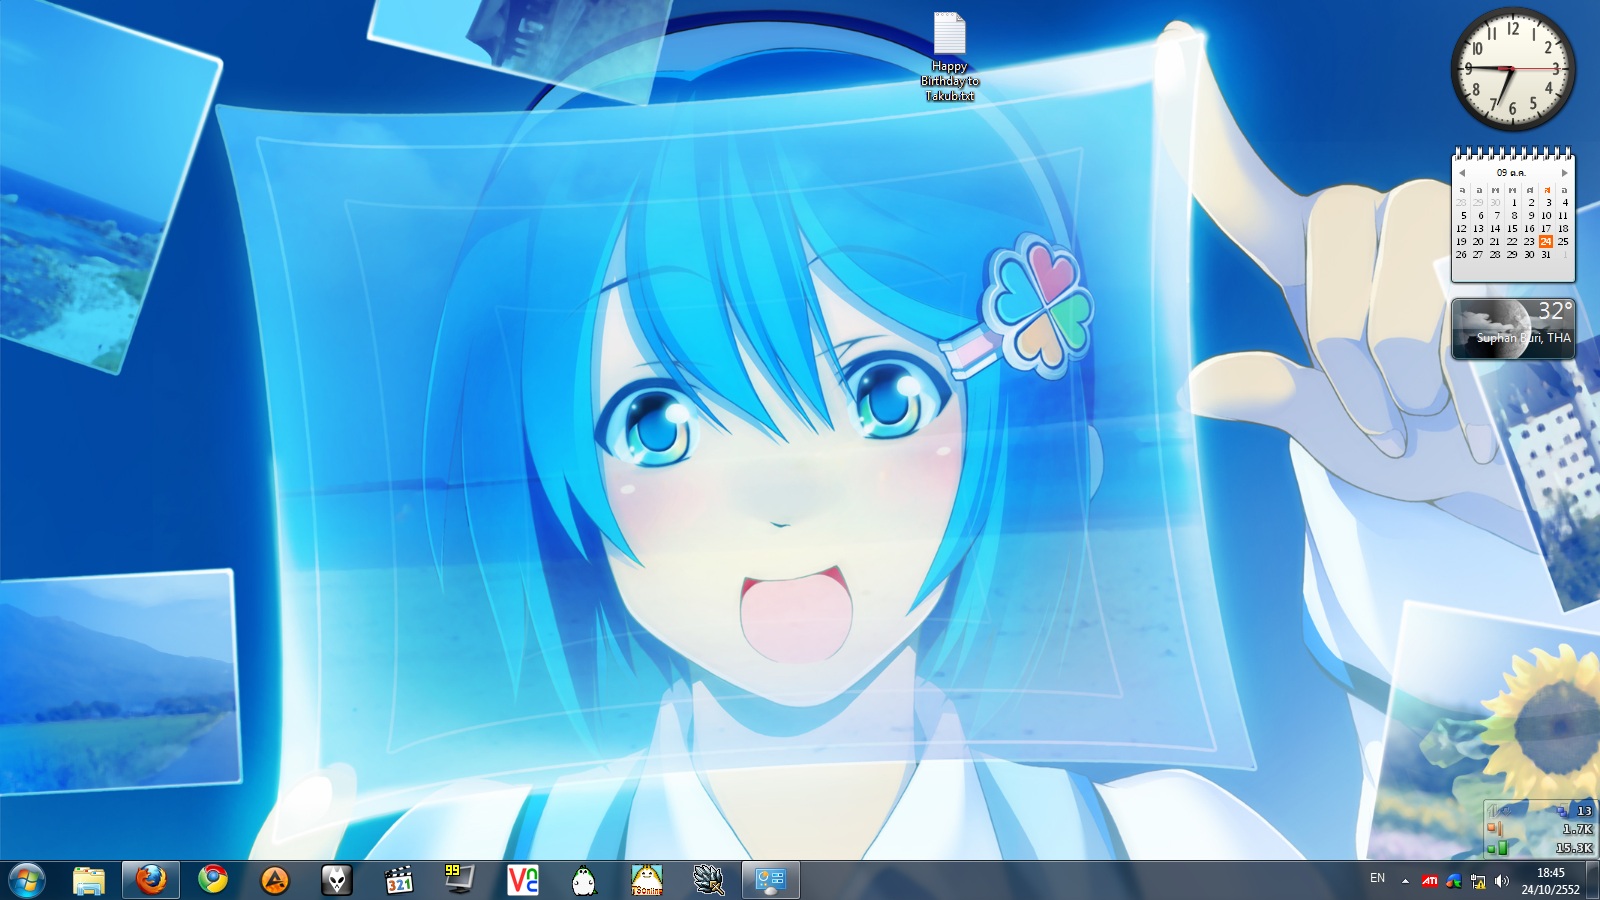Select highlighted day 24 in calendar gadget

[x=1546, y=242]
